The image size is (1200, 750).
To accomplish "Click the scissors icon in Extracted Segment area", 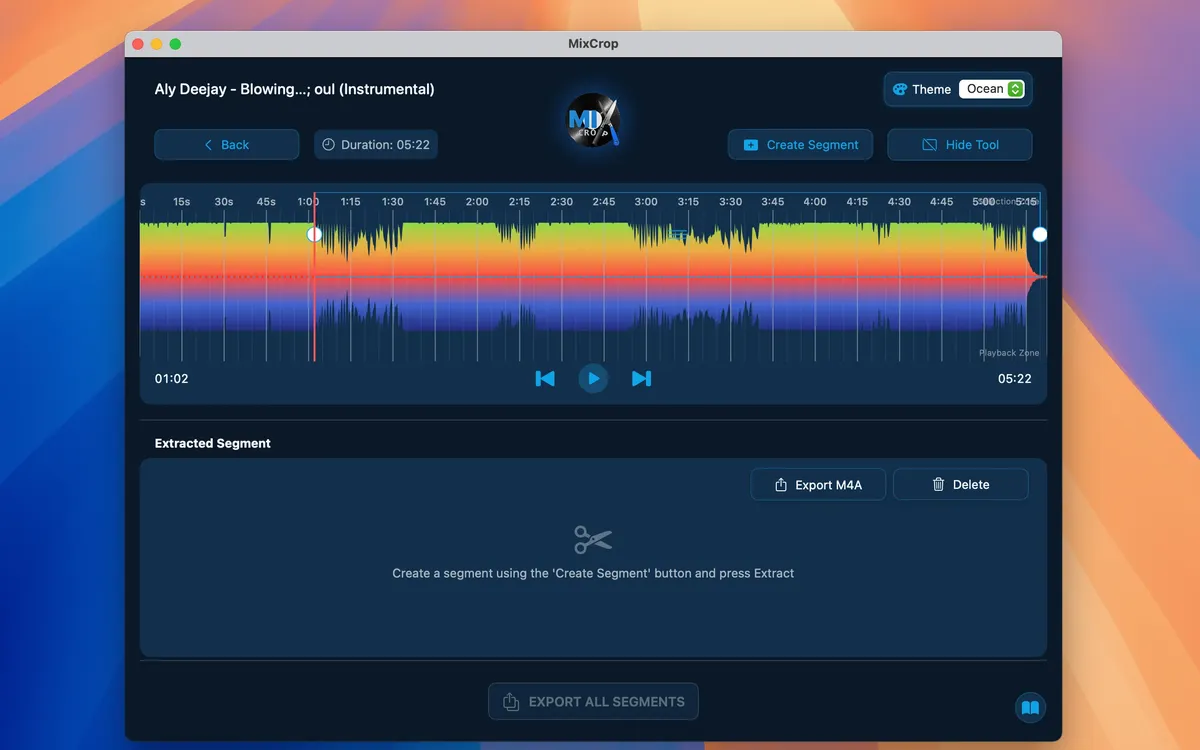I will click(x=592, y=538).
